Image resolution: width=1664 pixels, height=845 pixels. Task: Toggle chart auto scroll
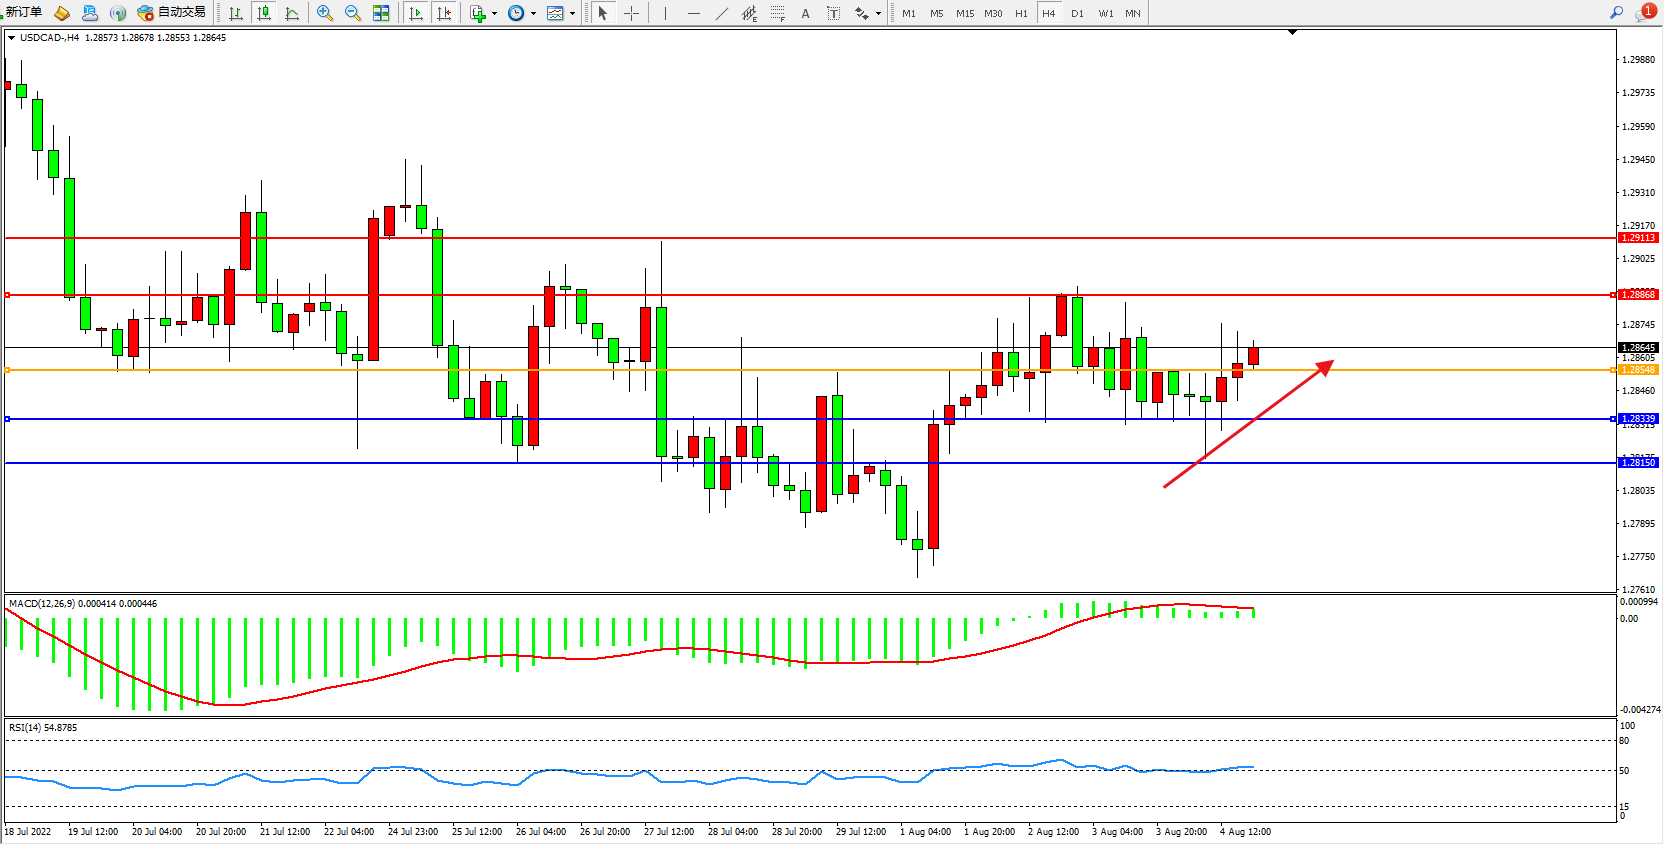416,13
